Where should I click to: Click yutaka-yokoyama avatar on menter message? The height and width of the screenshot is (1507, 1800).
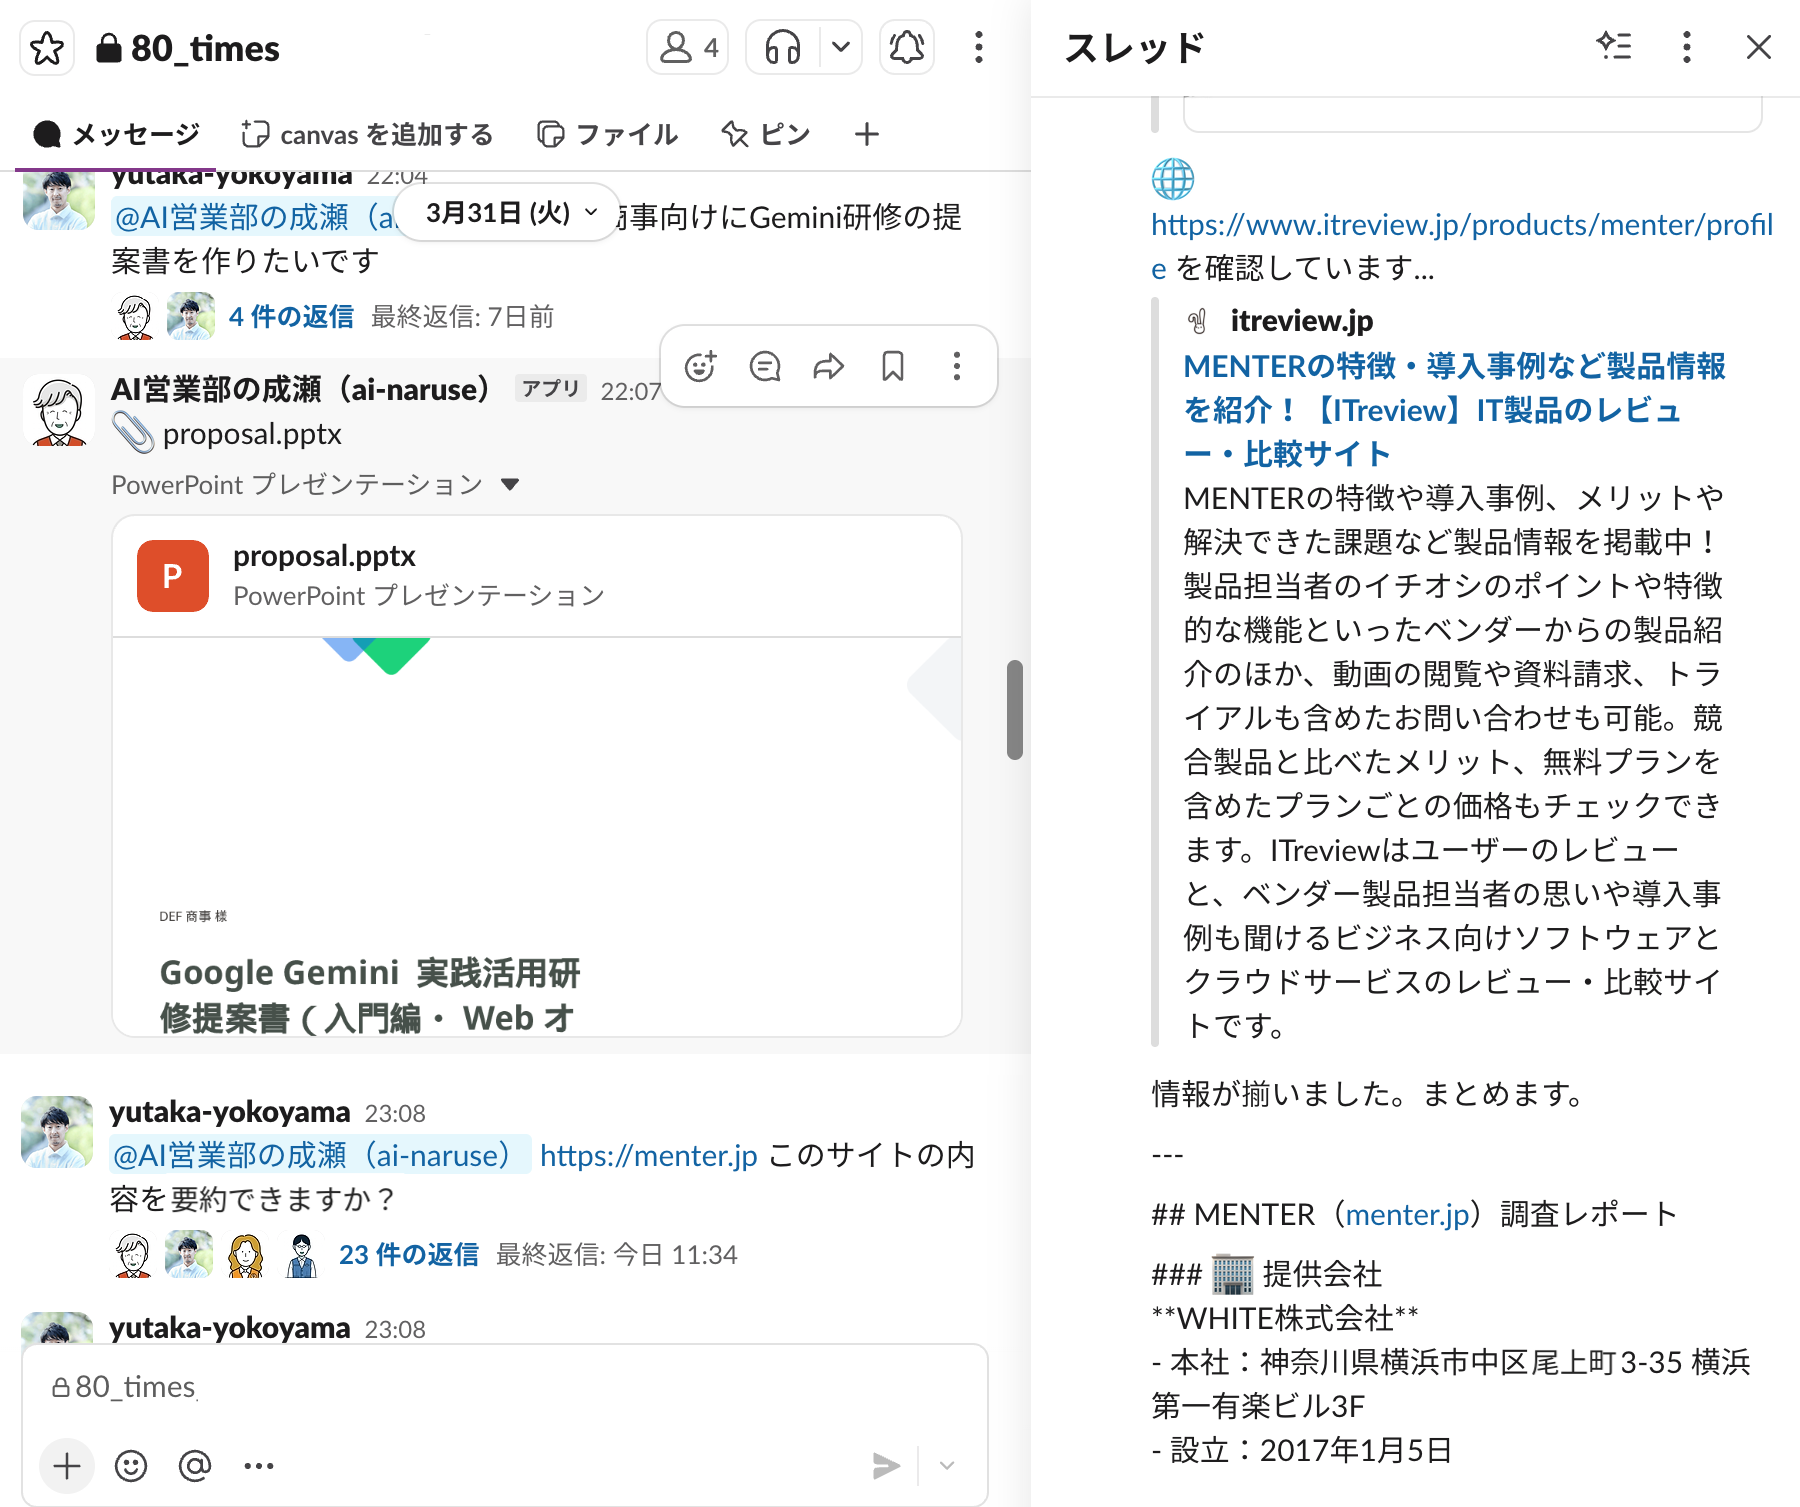click(57, 1132)
